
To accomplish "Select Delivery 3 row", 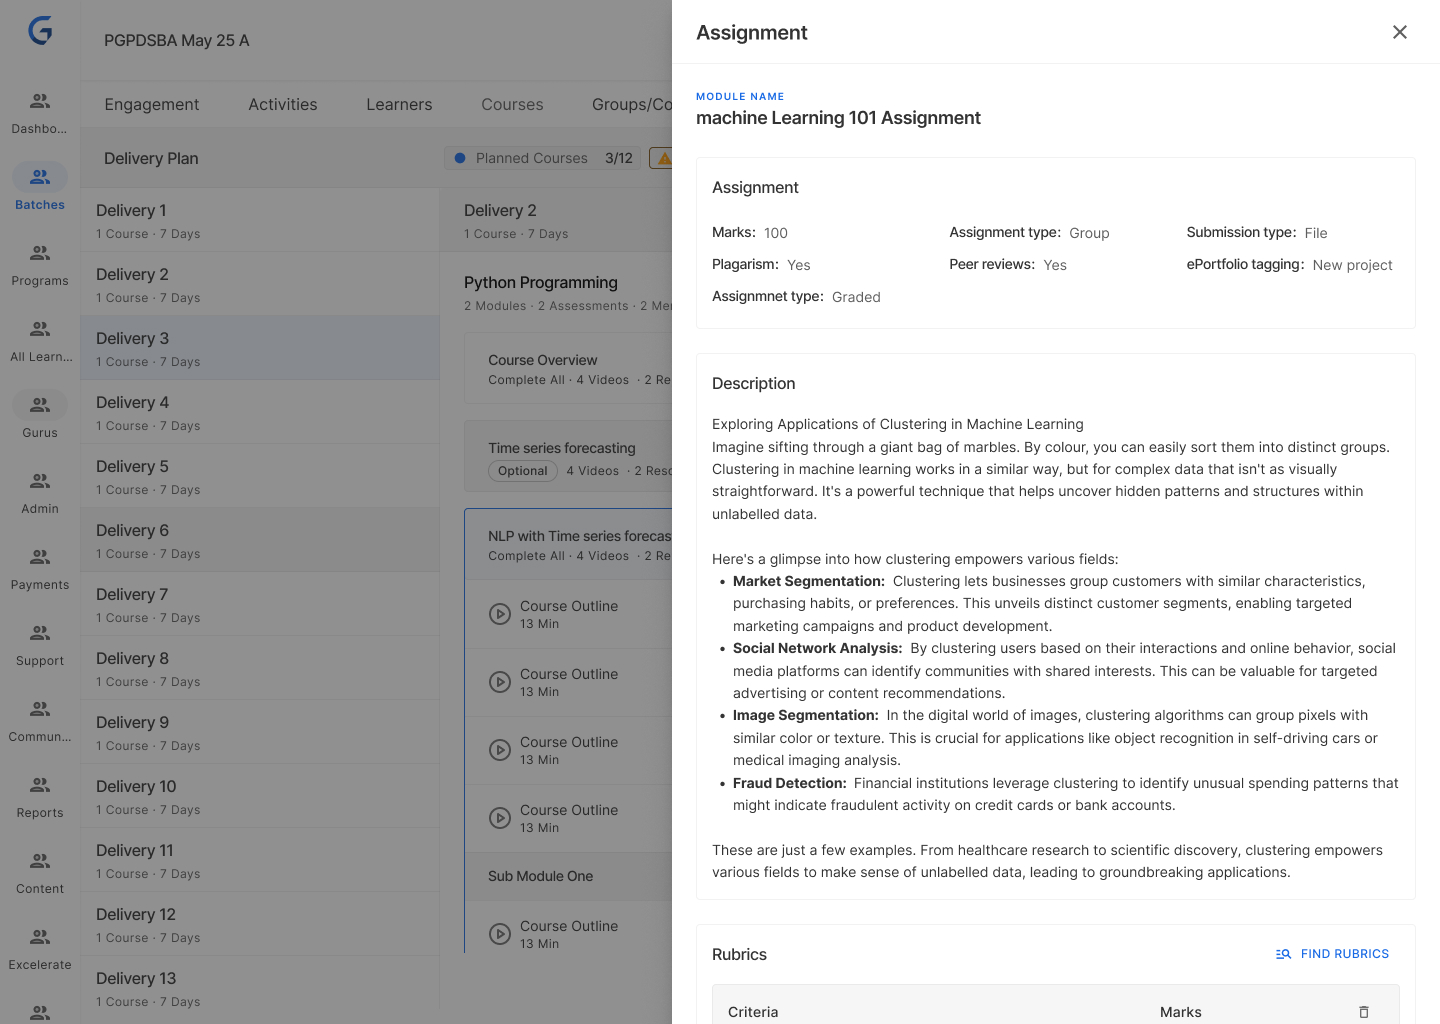I will [x=260, y=348].
